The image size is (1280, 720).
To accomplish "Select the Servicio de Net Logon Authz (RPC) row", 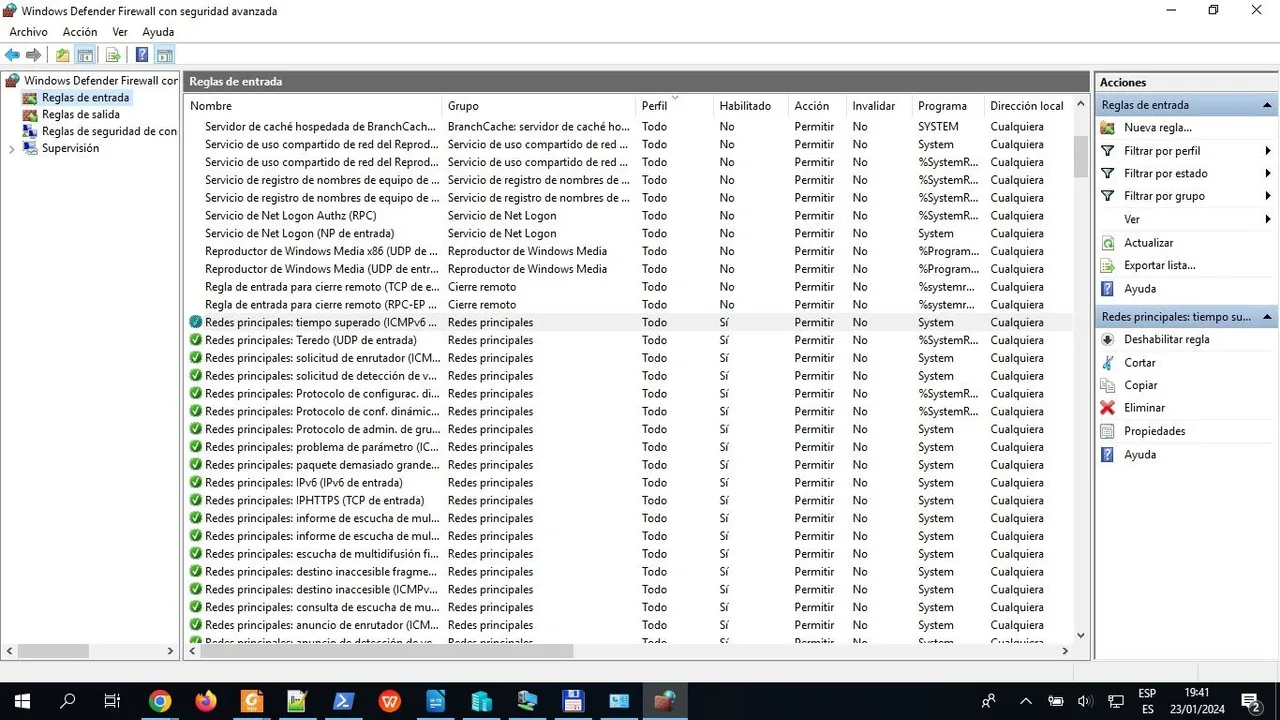I will (x=629, y=216).
